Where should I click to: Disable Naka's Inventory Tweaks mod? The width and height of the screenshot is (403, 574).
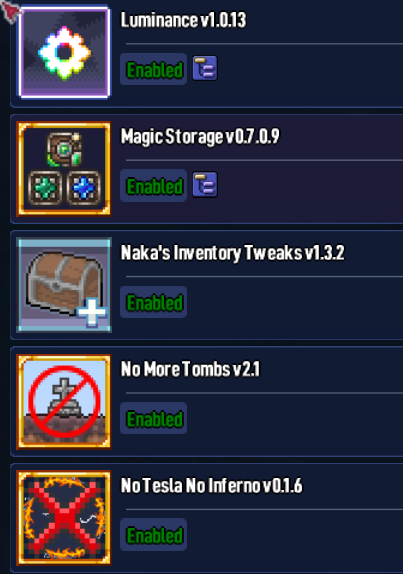point(154,302)
